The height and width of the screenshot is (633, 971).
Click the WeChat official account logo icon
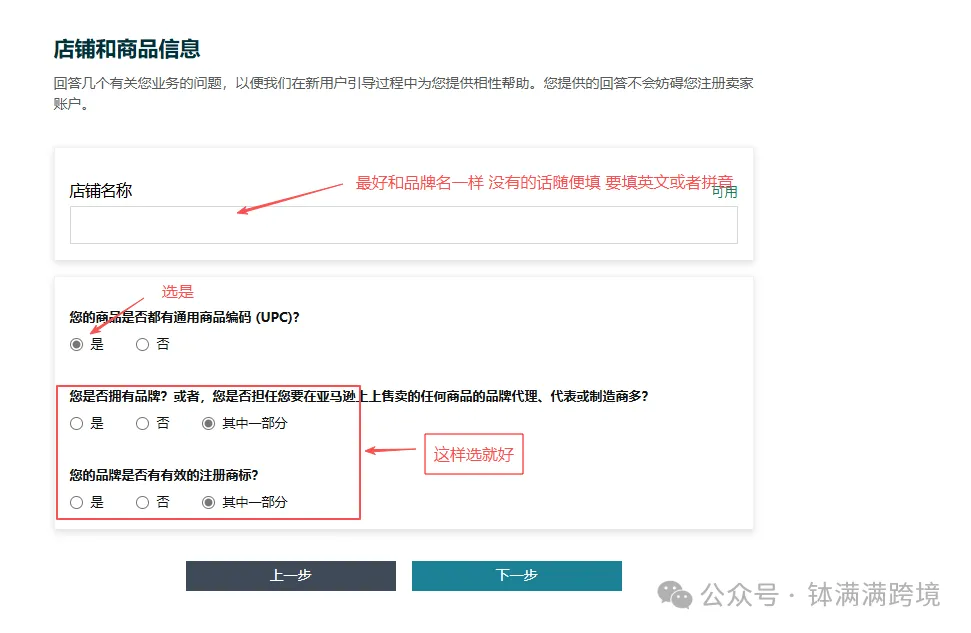(678, 596)
